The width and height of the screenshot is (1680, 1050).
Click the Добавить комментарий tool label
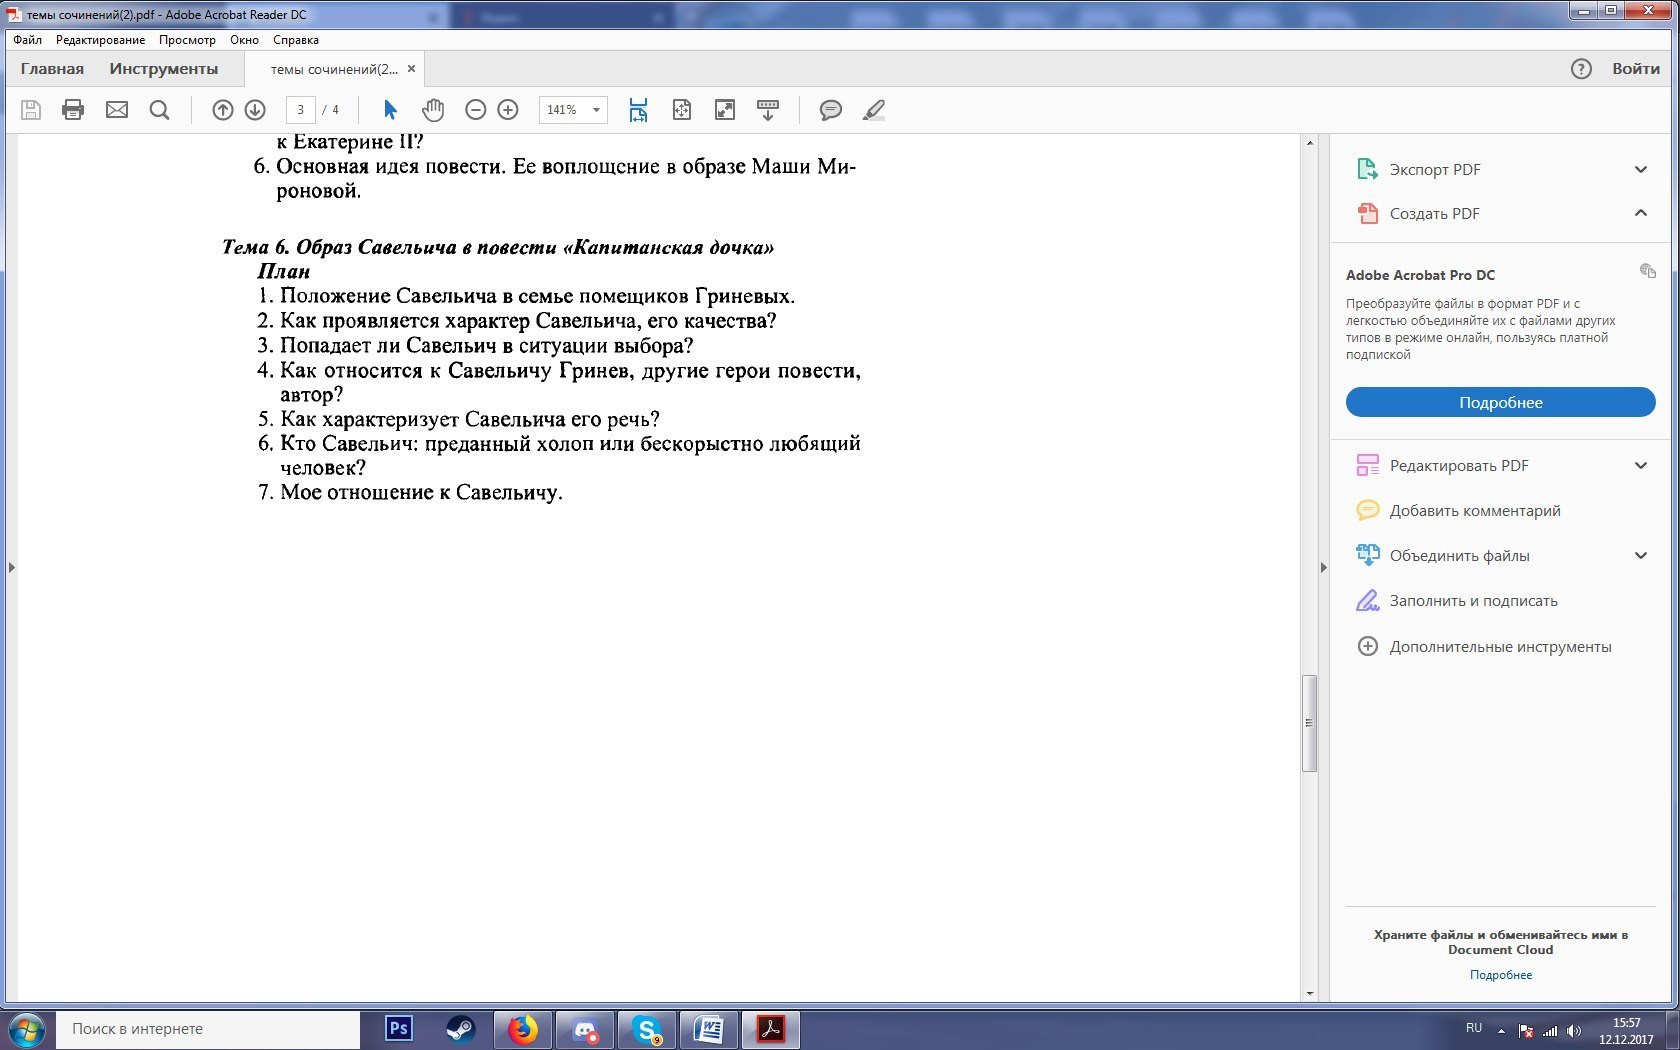click(x=1475, y=510)
